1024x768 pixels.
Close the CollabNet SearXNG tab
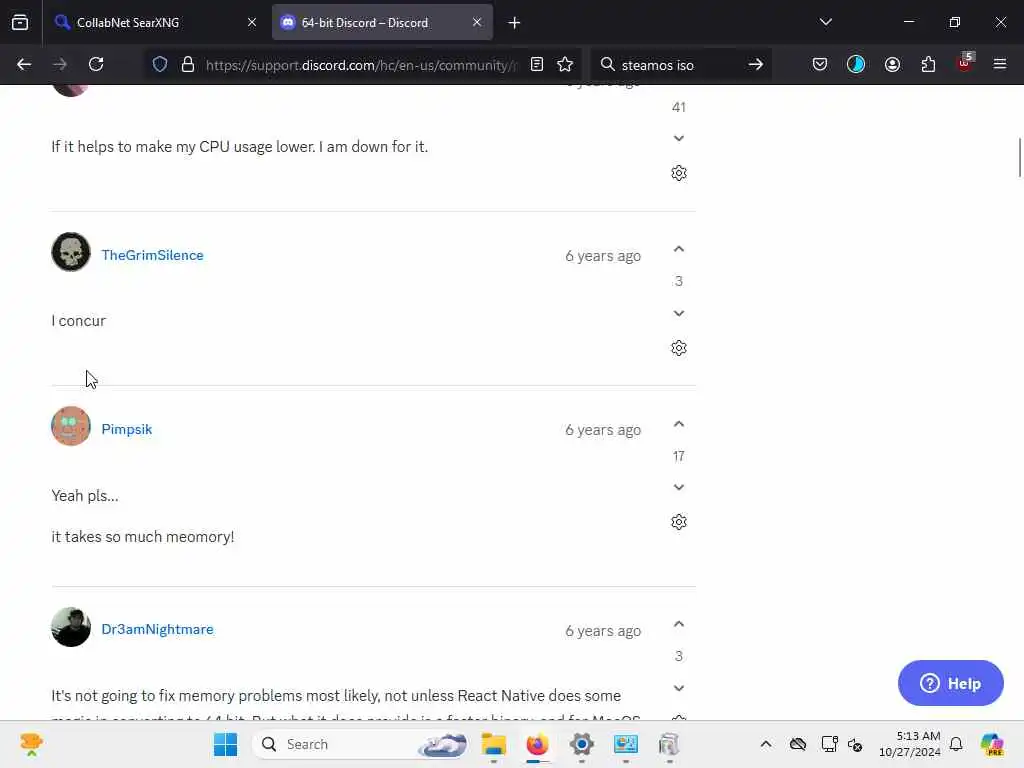(x=251, y=22)
